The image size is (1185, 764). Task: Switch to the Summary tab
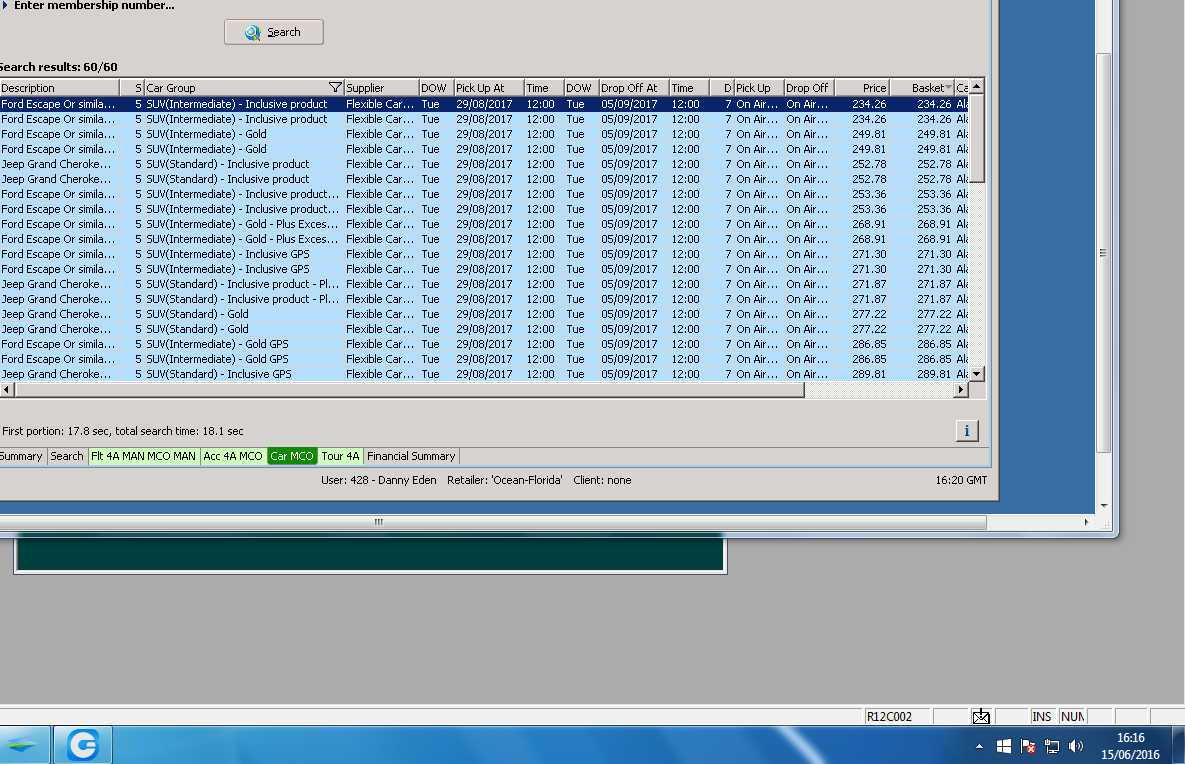[21, 456]
